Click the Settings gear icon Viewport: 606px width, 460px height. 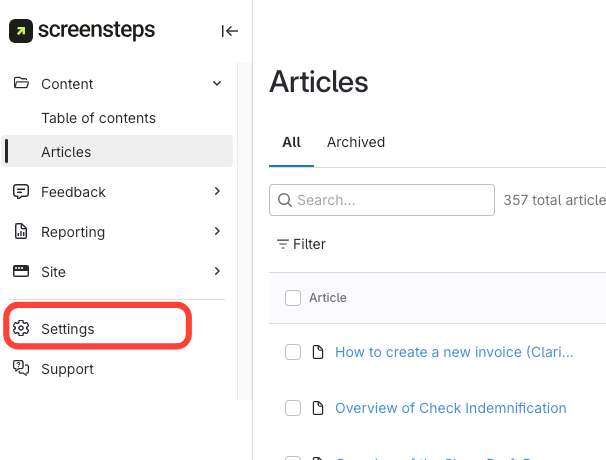[21, 328]
